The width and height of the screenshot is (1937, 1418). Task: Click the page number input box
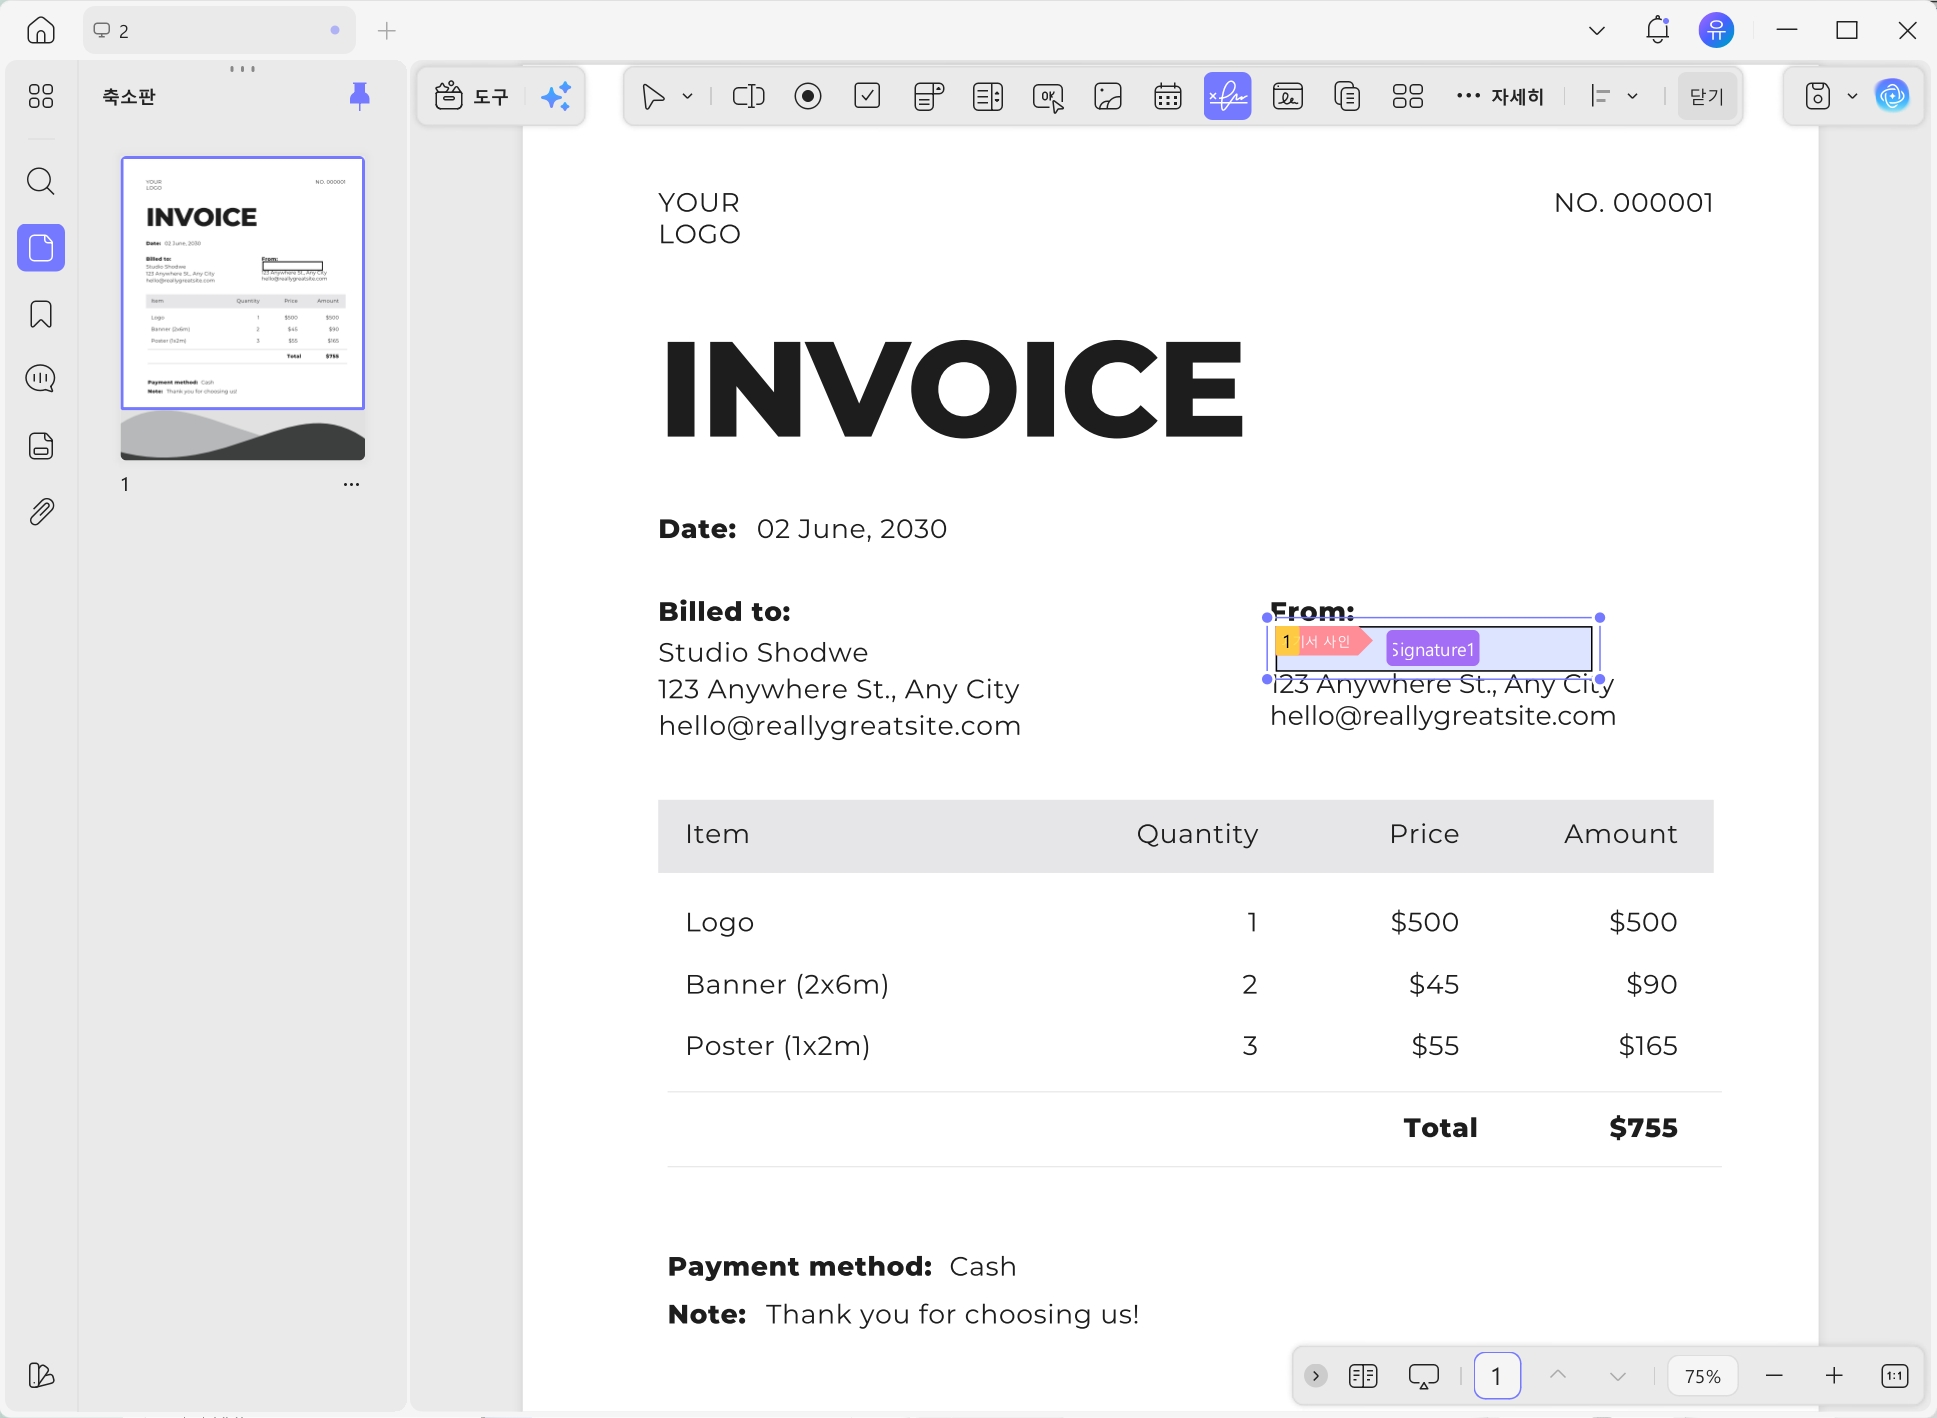pyautogui.click(x=1497, y=1376)
